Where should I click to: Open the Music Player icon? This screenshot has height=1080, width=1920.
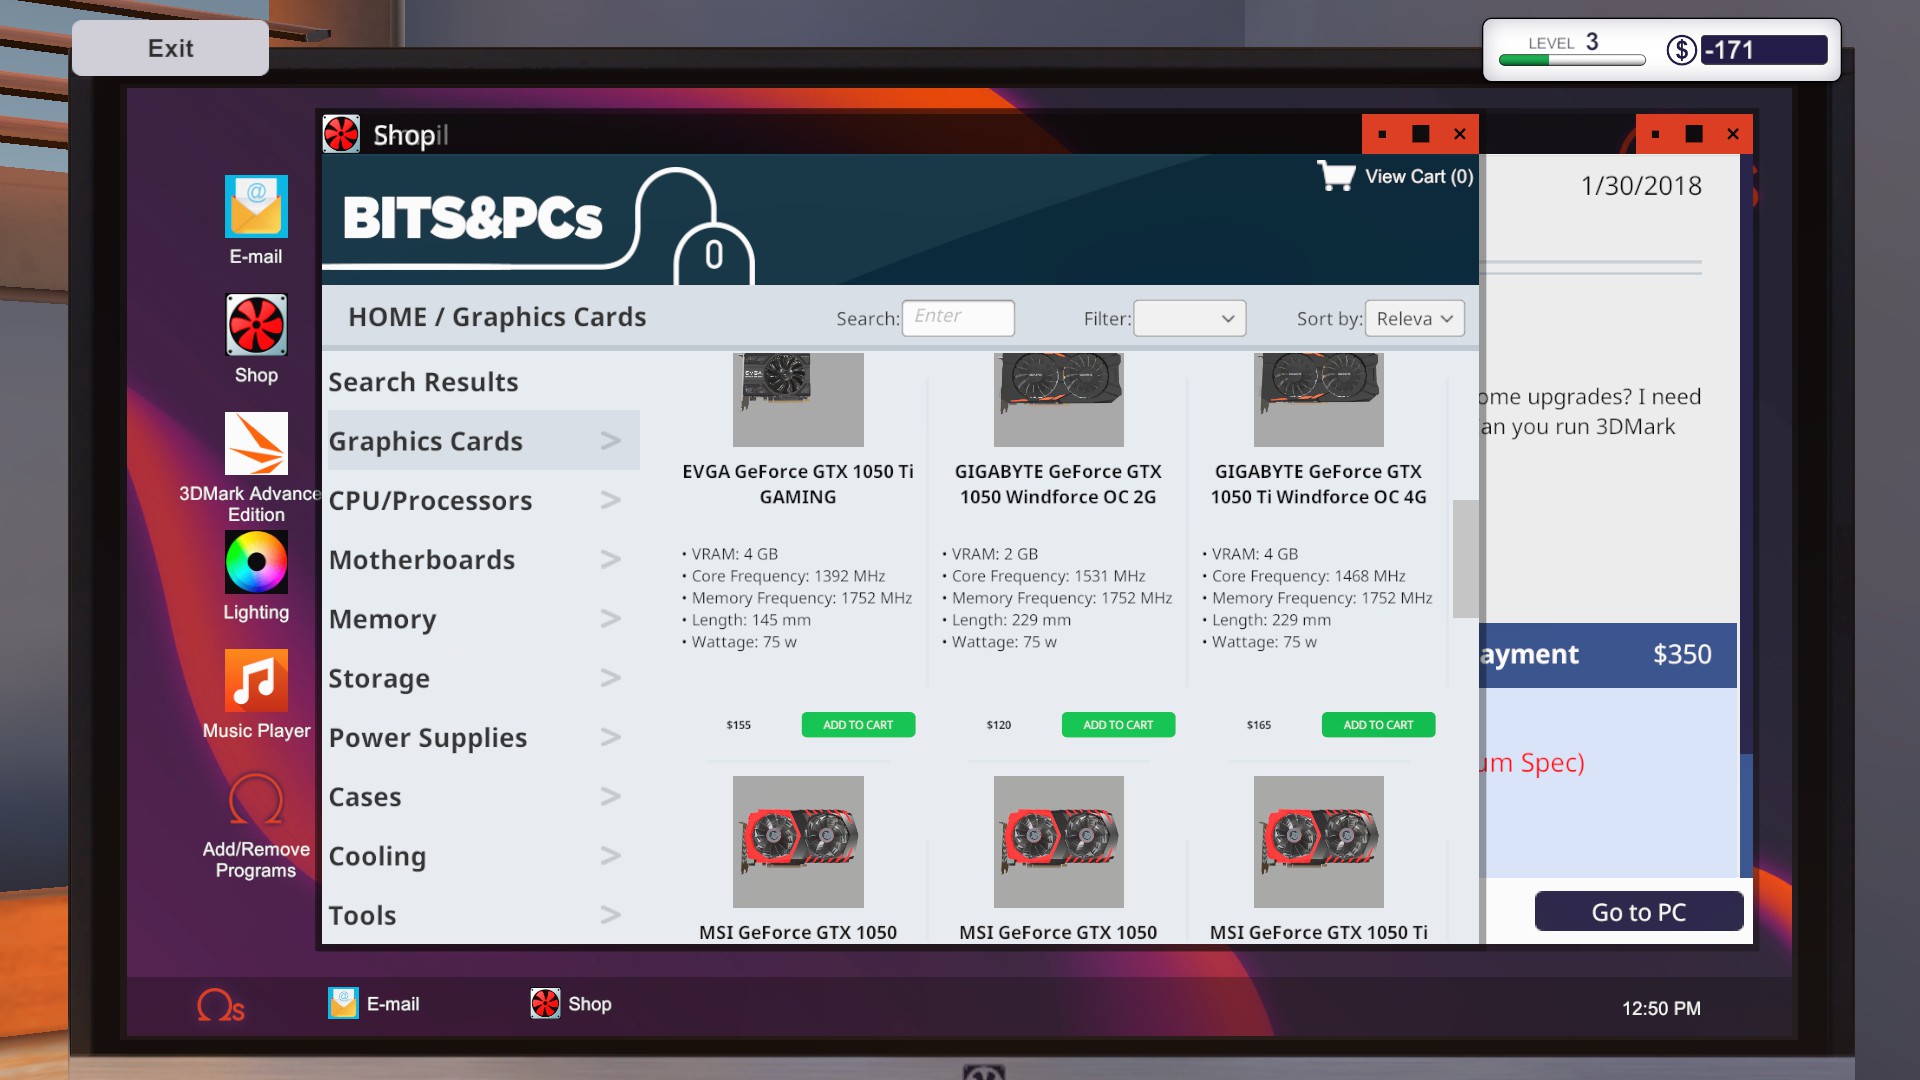(x=256, y=681)
